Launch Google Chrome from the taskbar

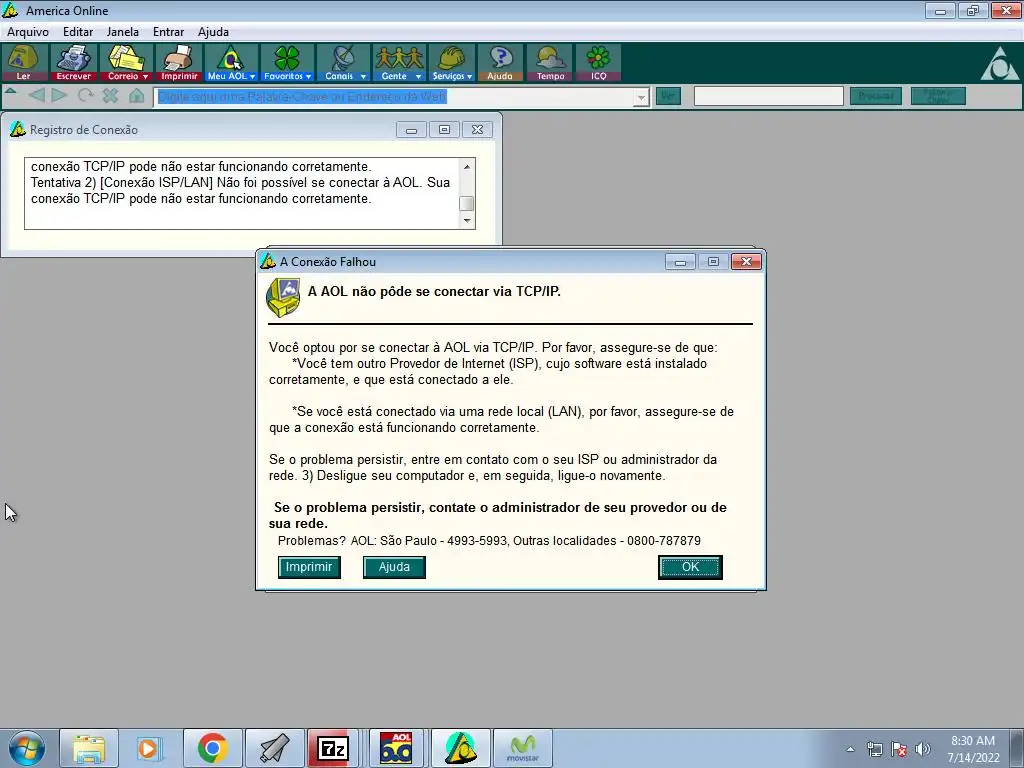click(x=212, y=748)
